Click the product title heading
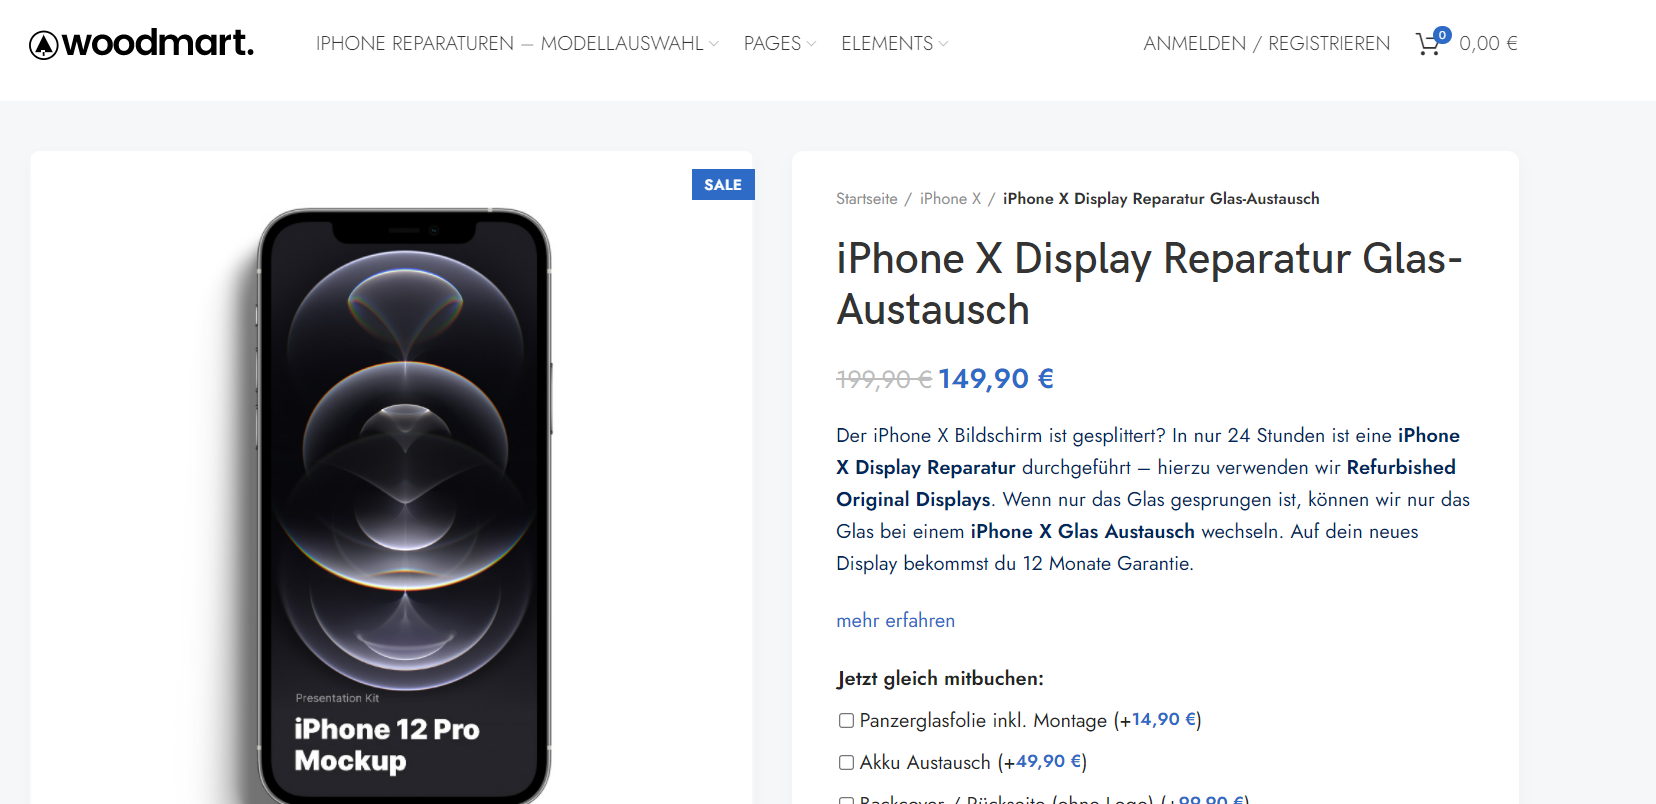This screenshot has width=1656, height=804. tap(1149, 284)
